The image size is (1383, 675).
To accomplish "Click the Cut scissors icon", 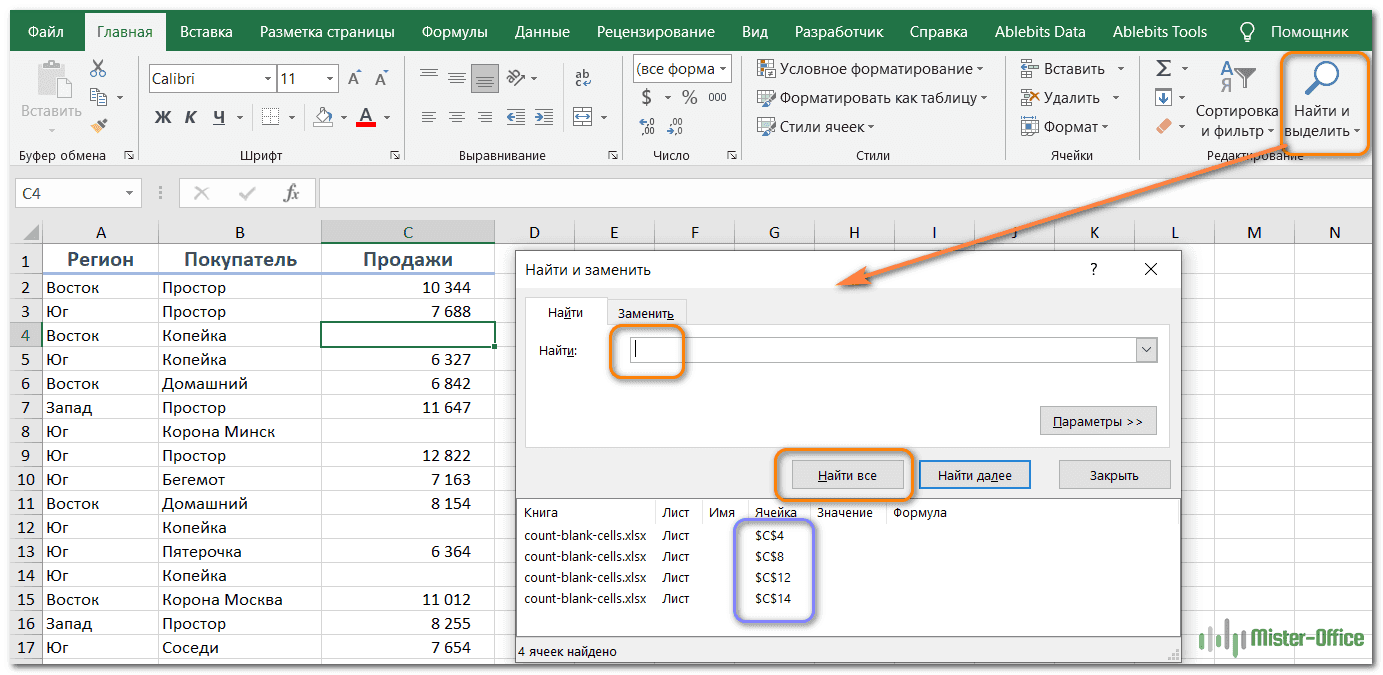I will point(98,69).
